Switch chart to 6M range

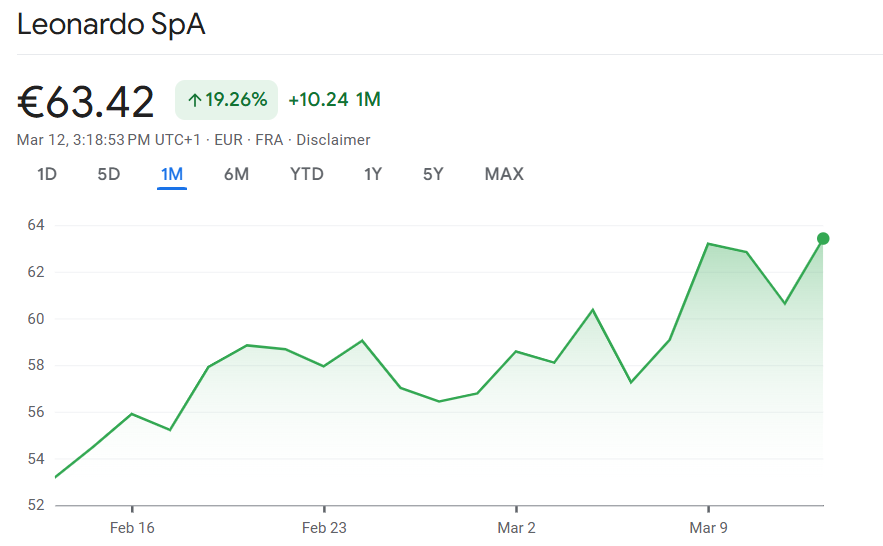[236, 174]
